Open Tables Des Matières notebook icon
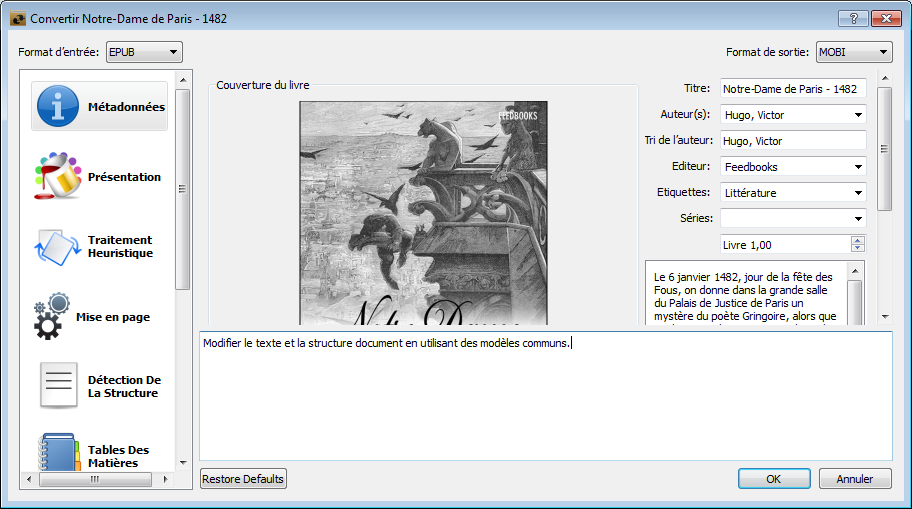 tap(58, 452)
